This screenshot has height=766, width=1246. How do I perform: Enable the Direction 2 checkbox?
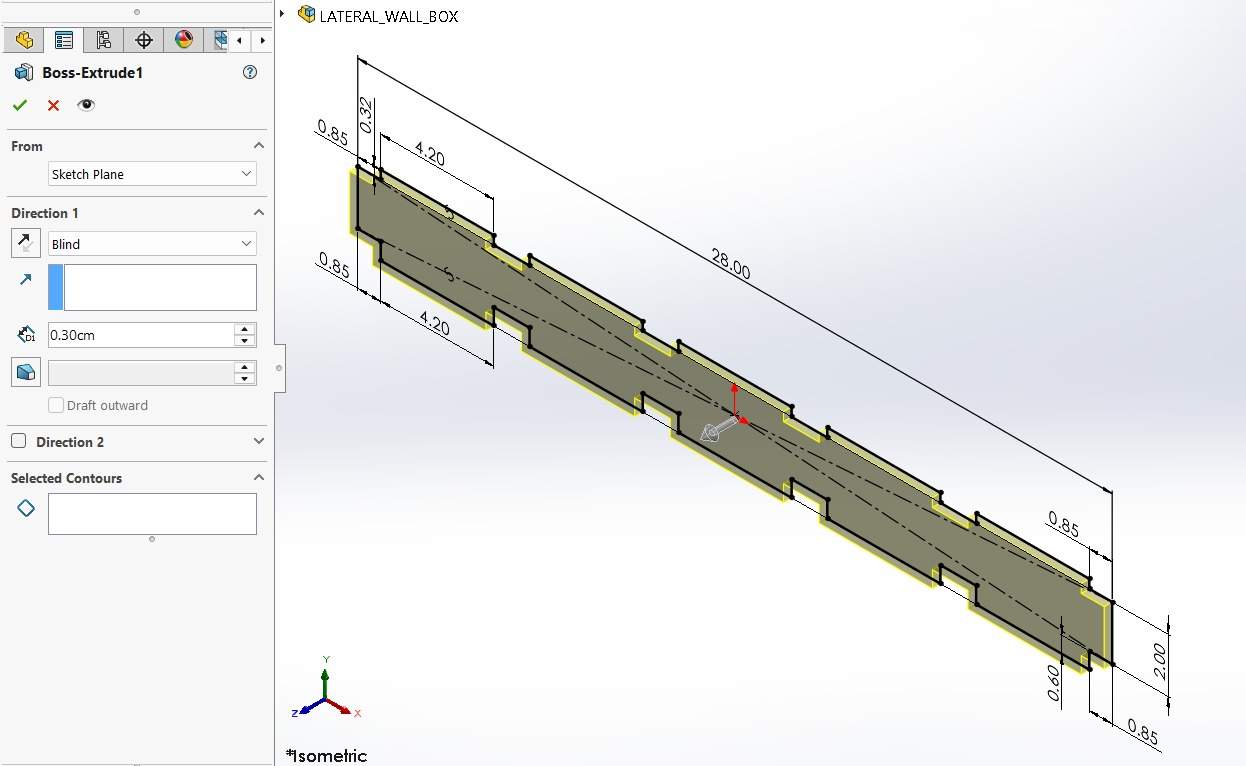pos(19,441)
